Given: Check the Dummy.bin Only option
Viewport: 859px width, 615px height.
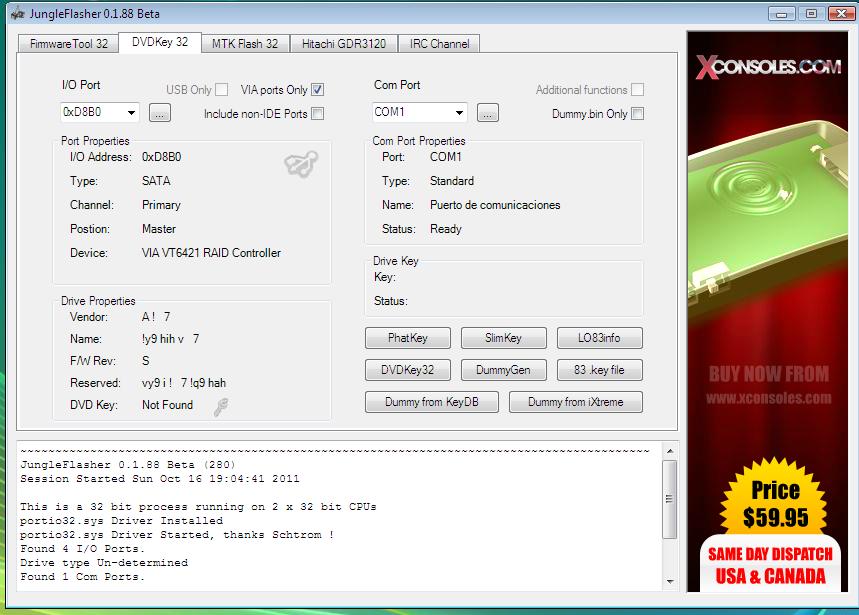Looking at the screenshot, I should click(637, 113).
